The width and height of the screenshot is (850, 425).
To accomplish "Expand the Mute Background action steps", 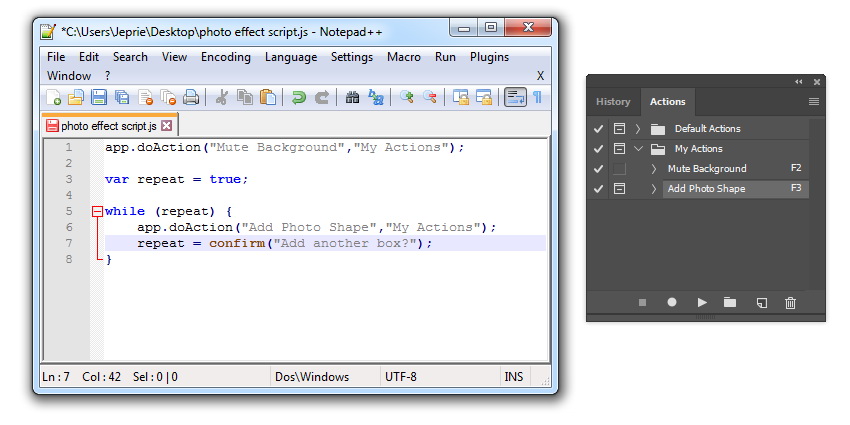I will click(x=654, y=169).
